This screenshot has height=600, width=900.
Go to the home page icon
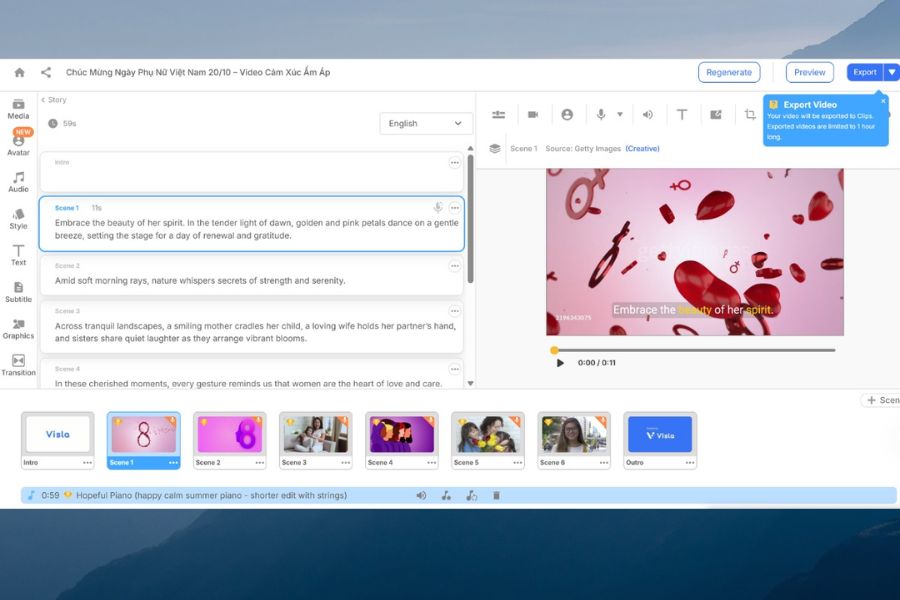tap(19, 72)
